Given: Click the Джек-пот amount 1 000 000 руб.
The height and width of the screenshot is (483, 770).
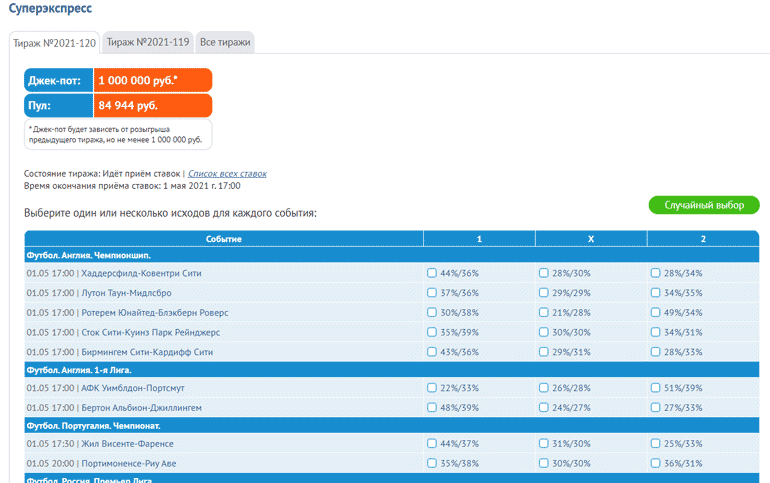Looking at the screenshot, I should click(x=152, y=80).
